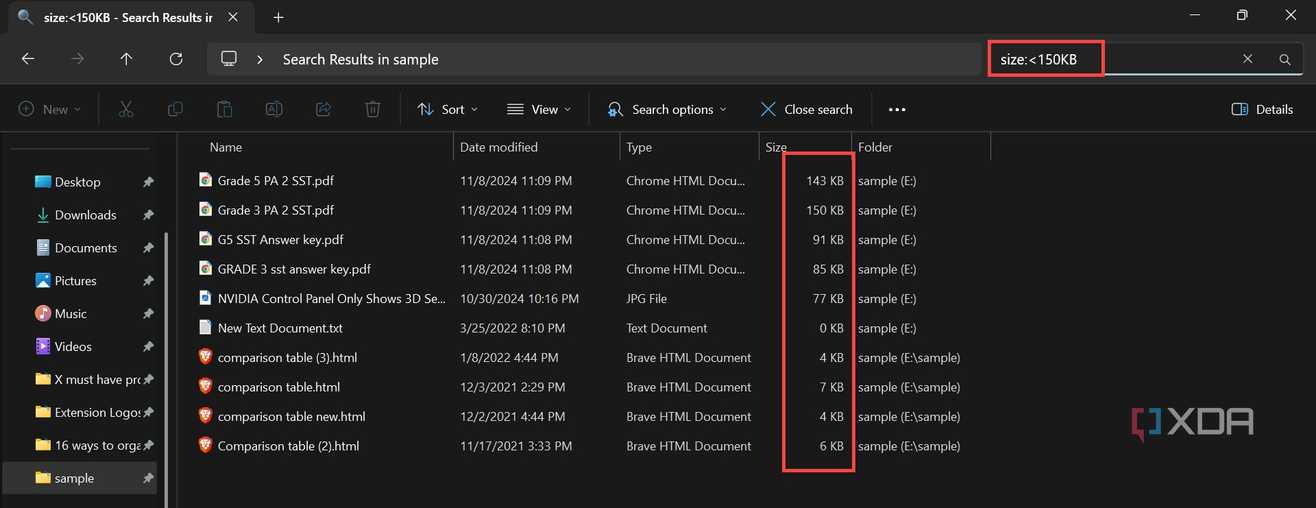Screen dimensions: 1316x508
Task: Click the Brave icon of comparison table.html
Action: [x=205, y=387]
